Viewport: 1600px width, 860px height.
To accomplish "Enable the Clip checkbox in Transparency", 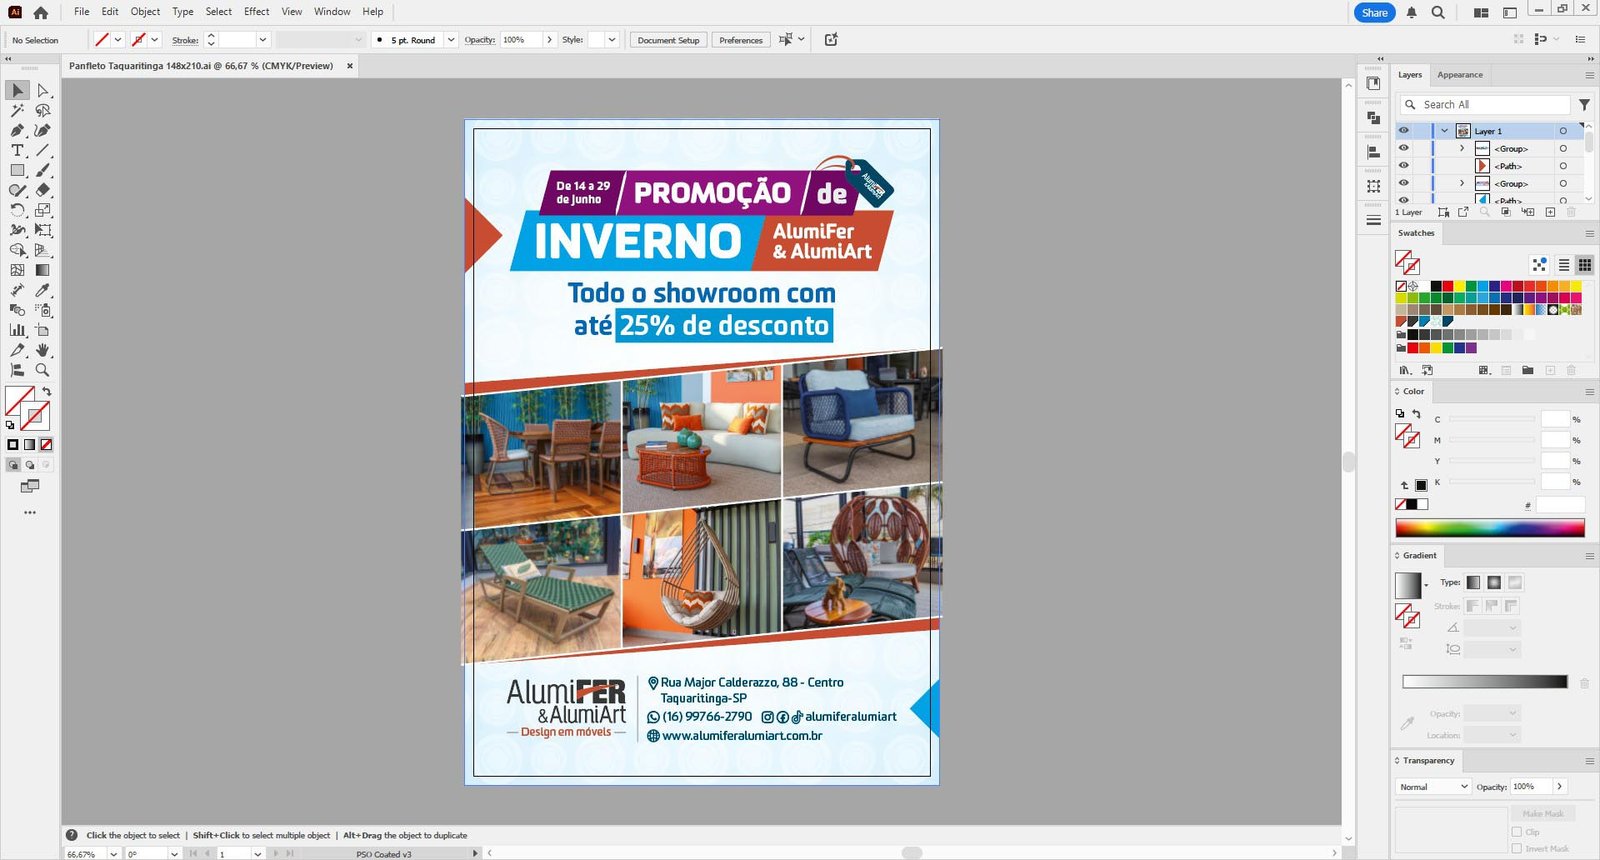I will 1518,832.
